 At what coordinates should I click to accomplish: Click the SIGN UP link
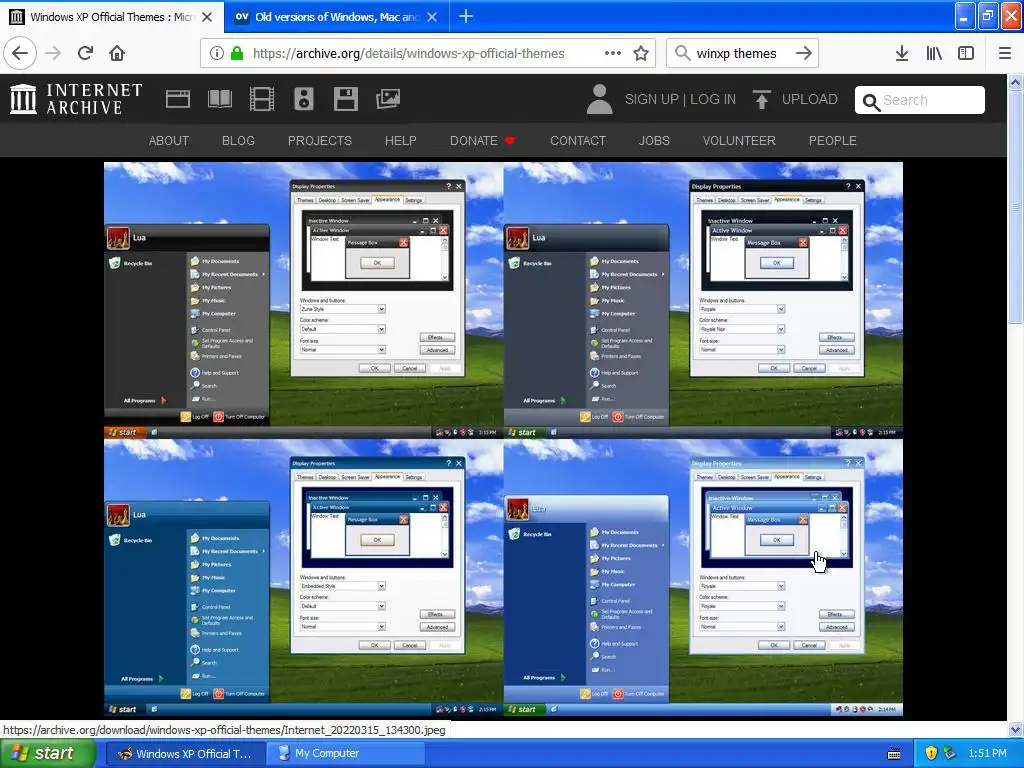pyautogui.click(x=651, y=99)
